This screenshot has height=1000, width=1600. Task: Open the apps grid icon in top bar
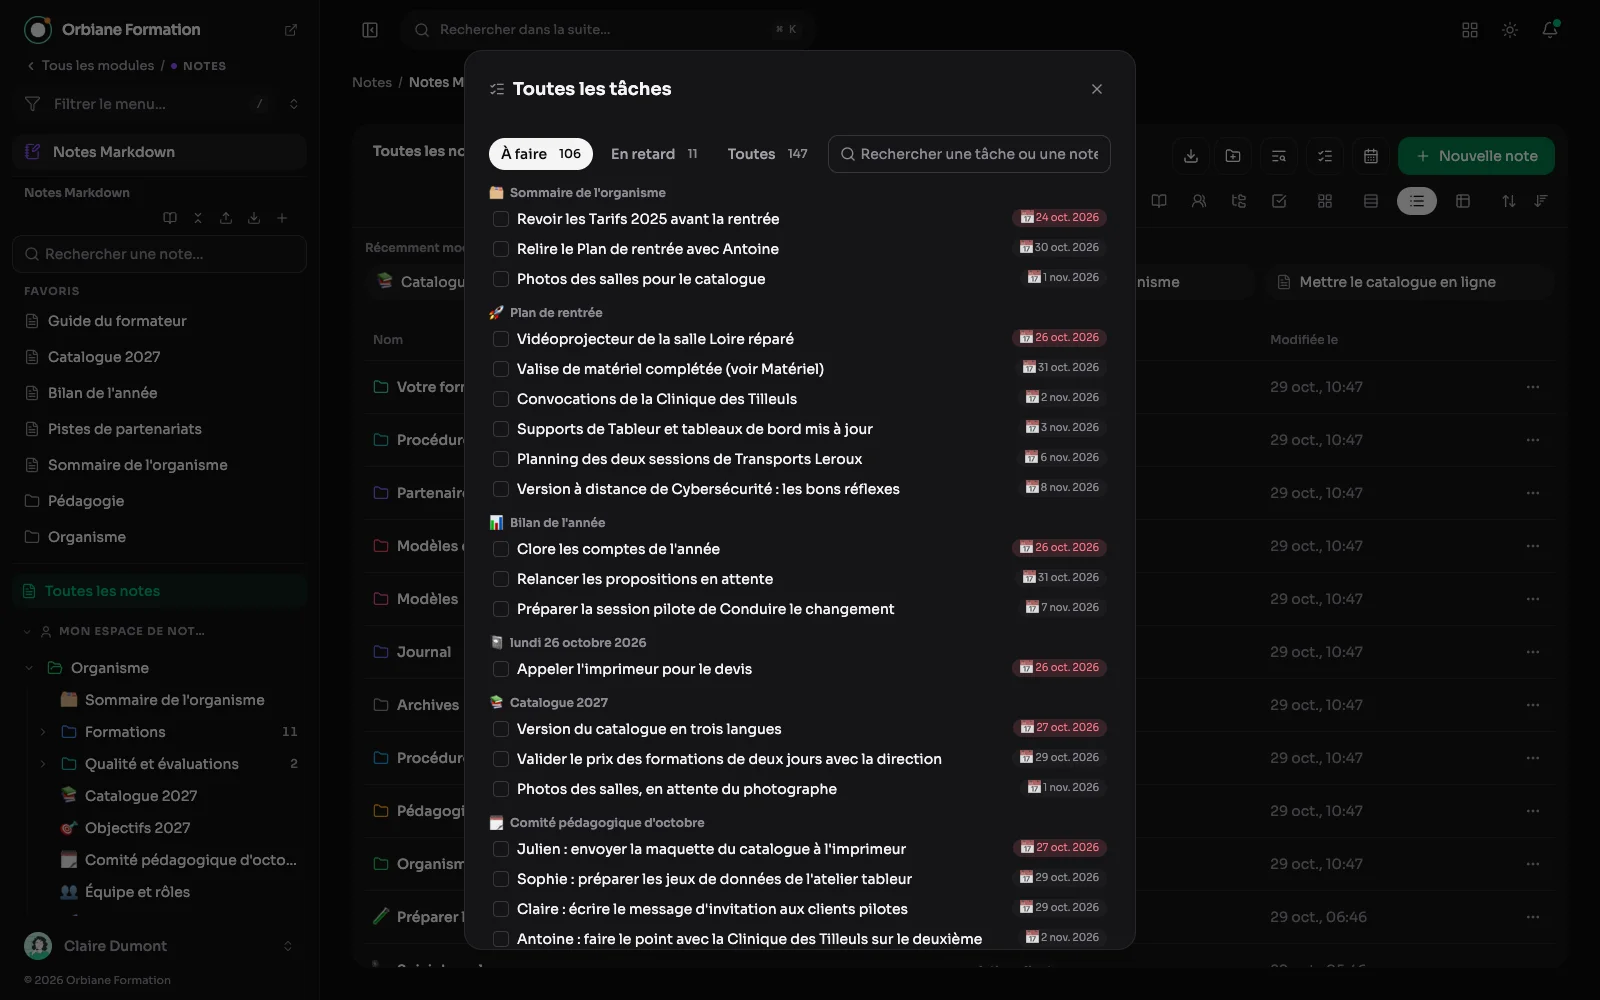click(1470, 30)
